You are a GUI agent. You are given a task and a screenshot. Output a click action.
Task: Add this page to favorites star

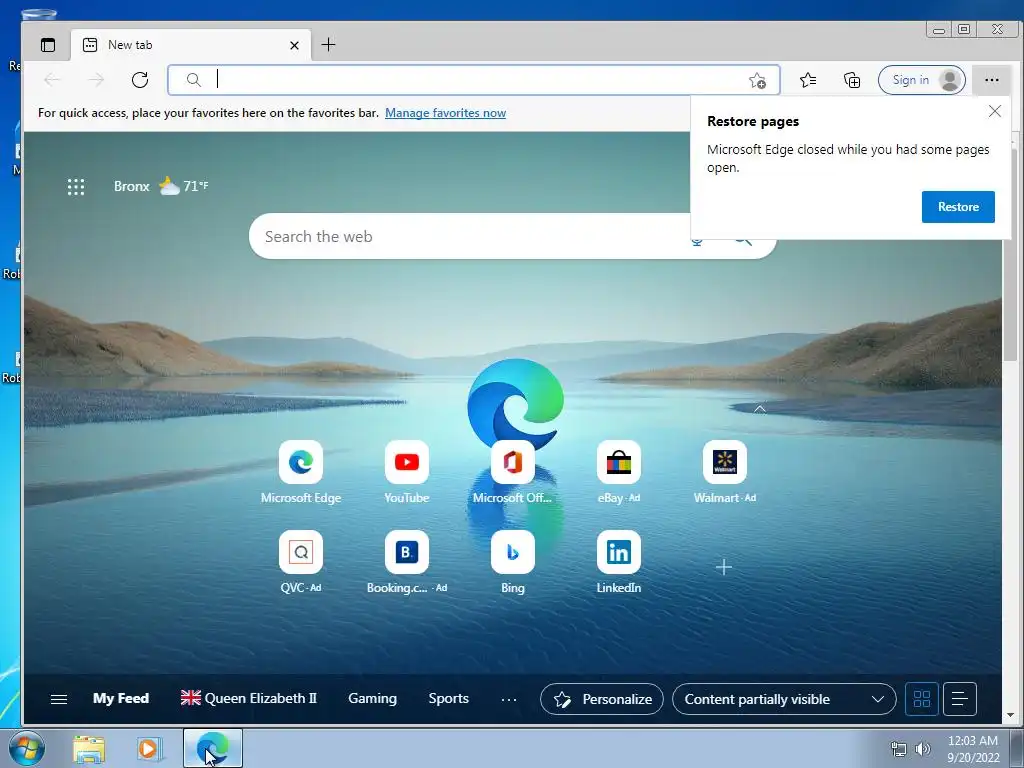click(x=757, y=80)
